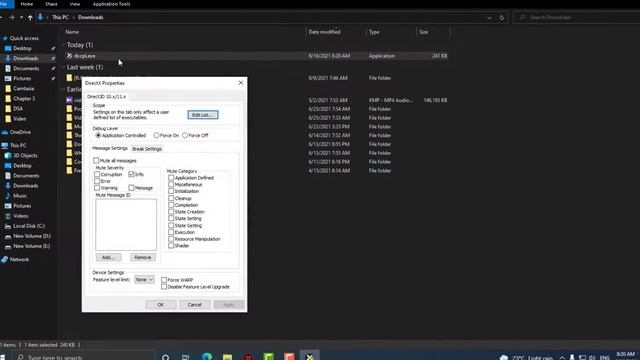Switch to the Message Settings tab
Viewport: 640px width, 360px height.
110,148
